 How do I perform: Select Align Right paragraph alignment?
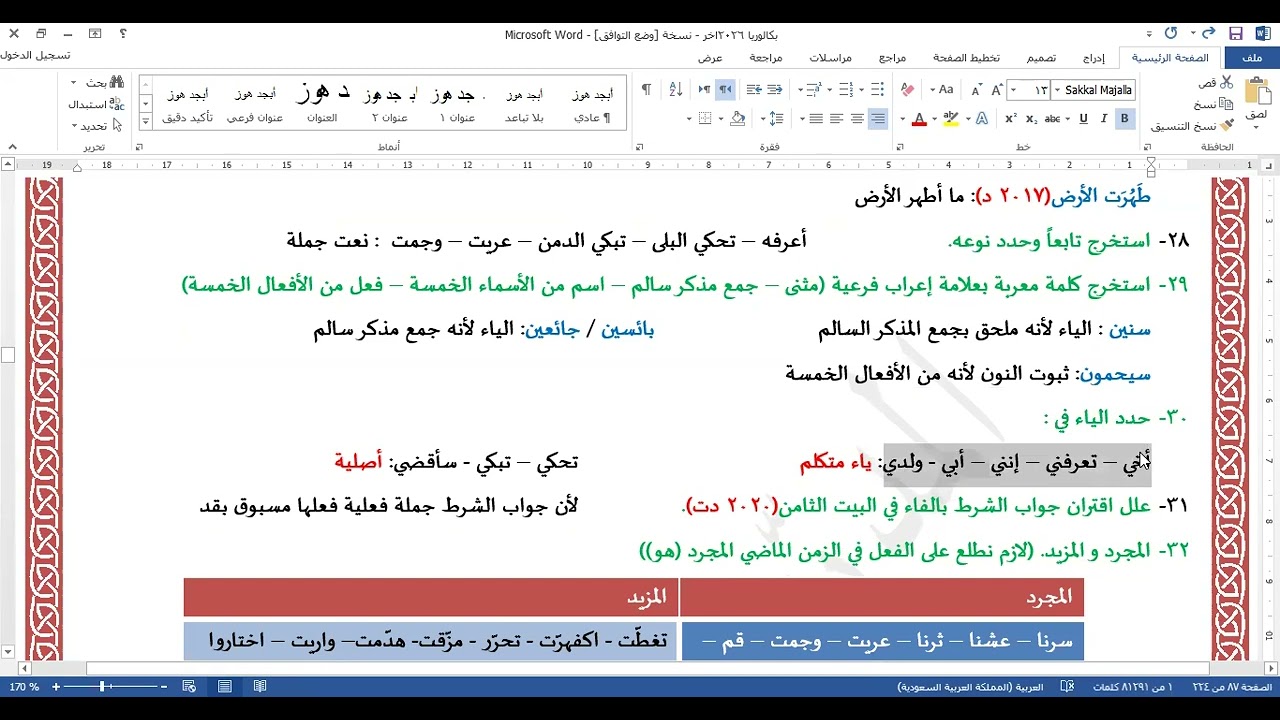[878, 119]
